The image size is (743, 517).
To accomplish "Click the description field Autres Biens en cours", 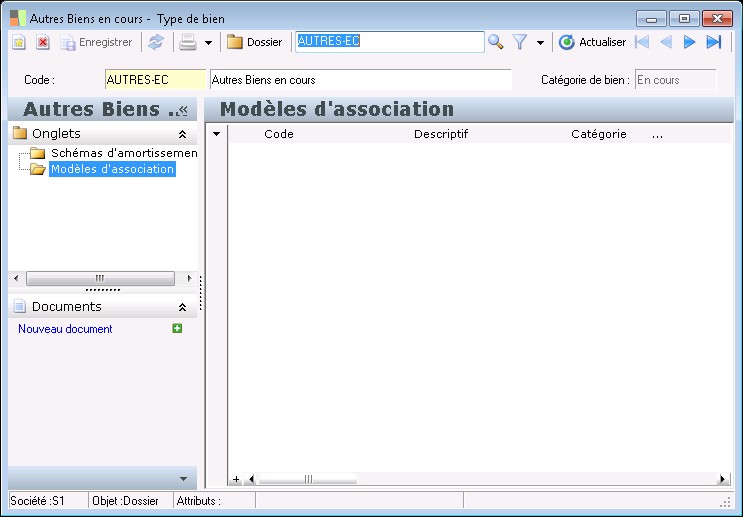I will coord(361,80).
